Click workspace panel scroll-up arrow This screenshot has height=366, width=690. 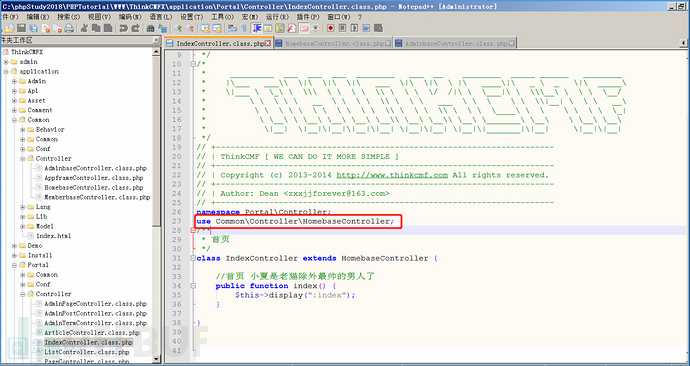156,51
